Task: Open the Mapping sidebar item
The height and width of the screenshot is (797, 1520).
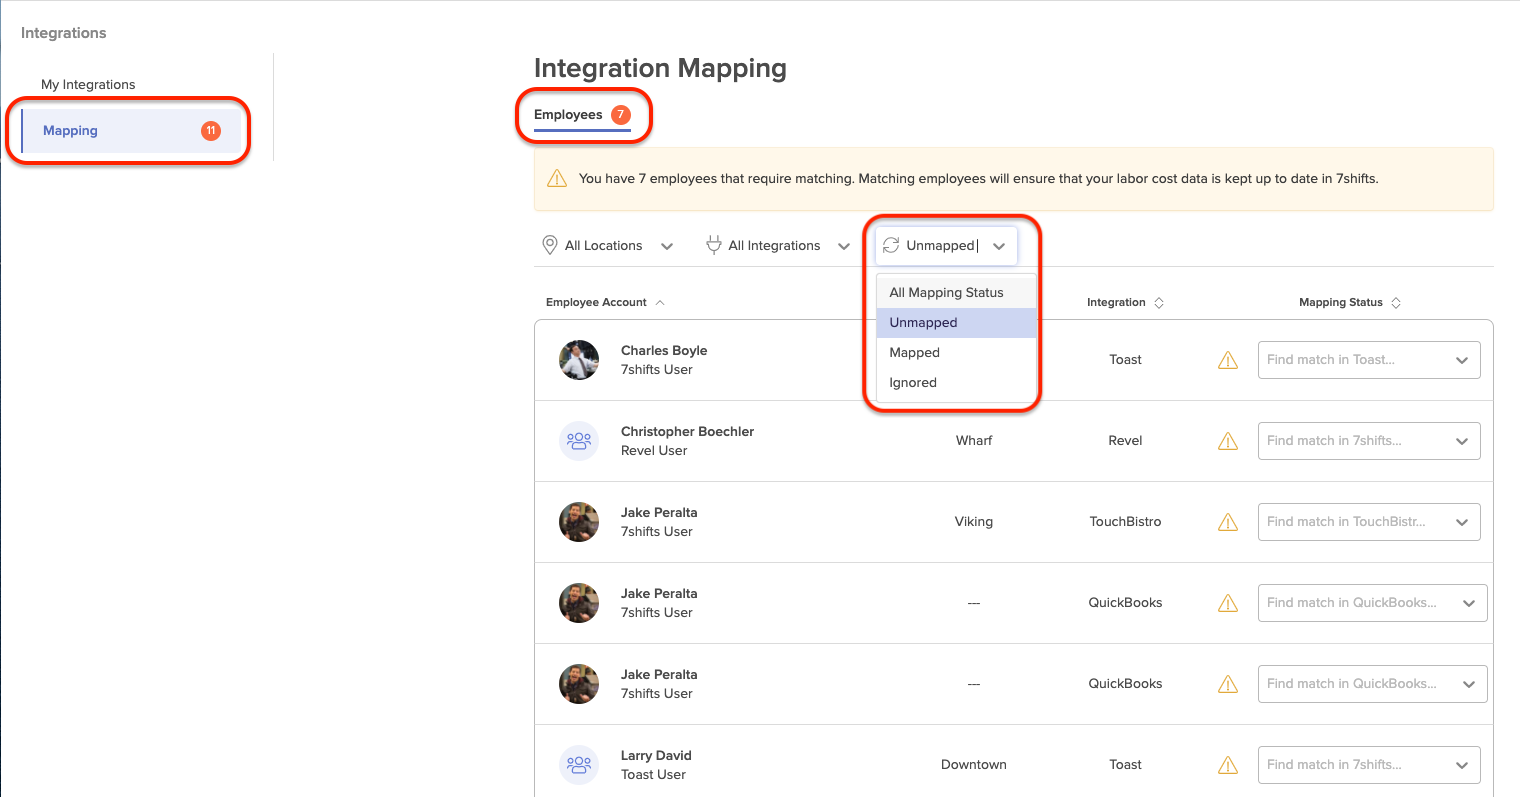Action: [x=71, y=131]
